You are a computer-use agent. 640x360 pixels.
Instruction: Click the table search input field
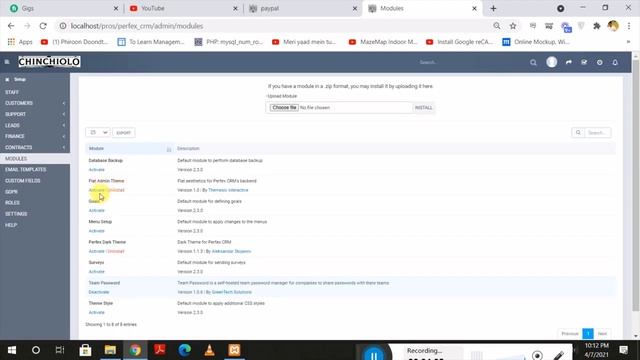point(598,133)
